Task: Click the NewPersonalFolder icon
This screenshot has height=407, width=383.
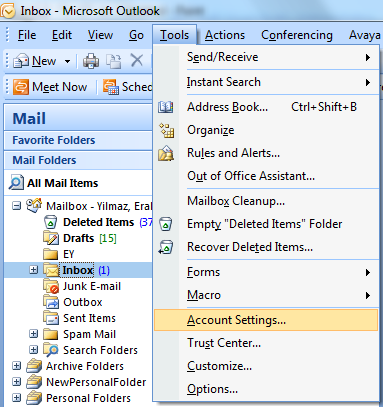Action: click(34, 382)
